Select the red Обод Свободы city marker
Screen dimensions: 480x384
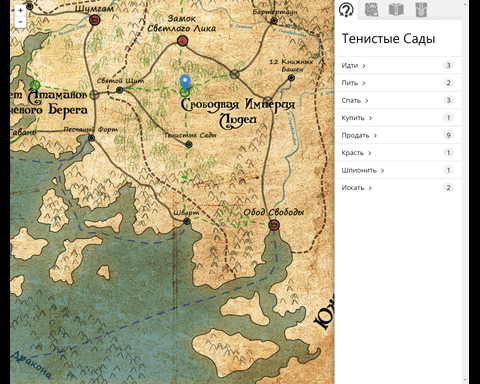pos(274,225)
